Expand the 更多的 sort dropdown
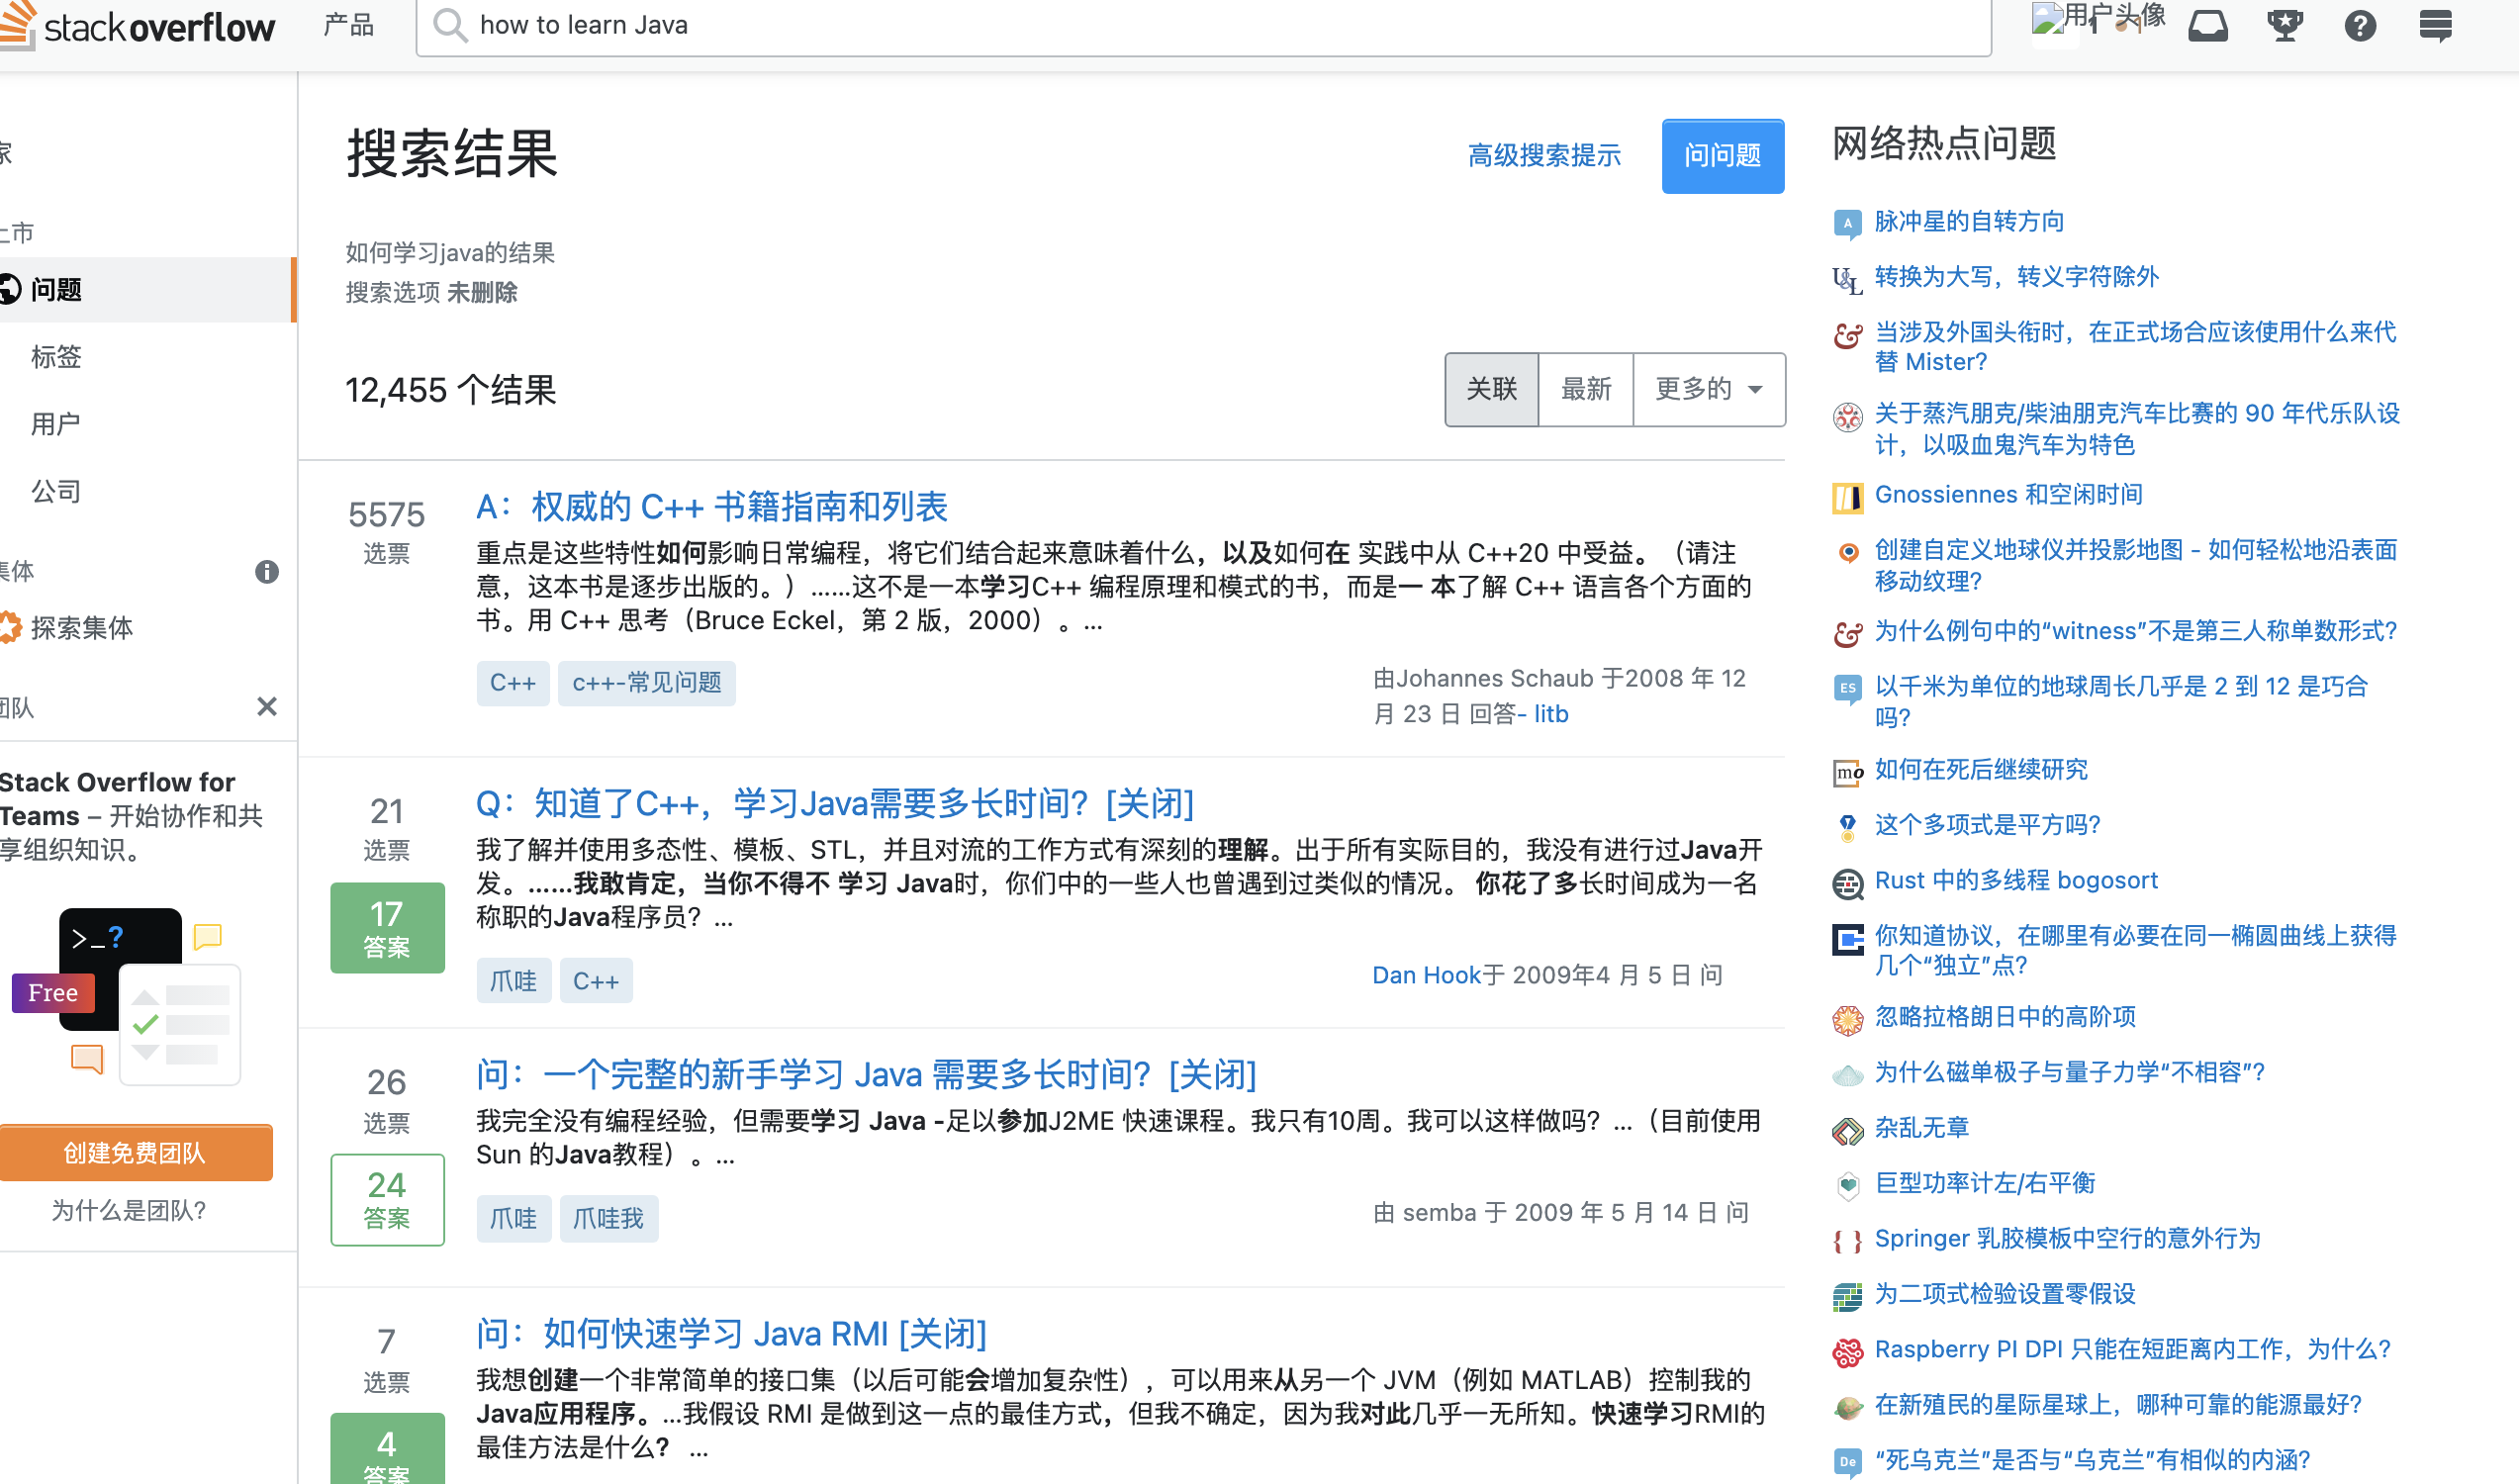Screen dimensions: 2519x1484 click(x=1708, y=389)
